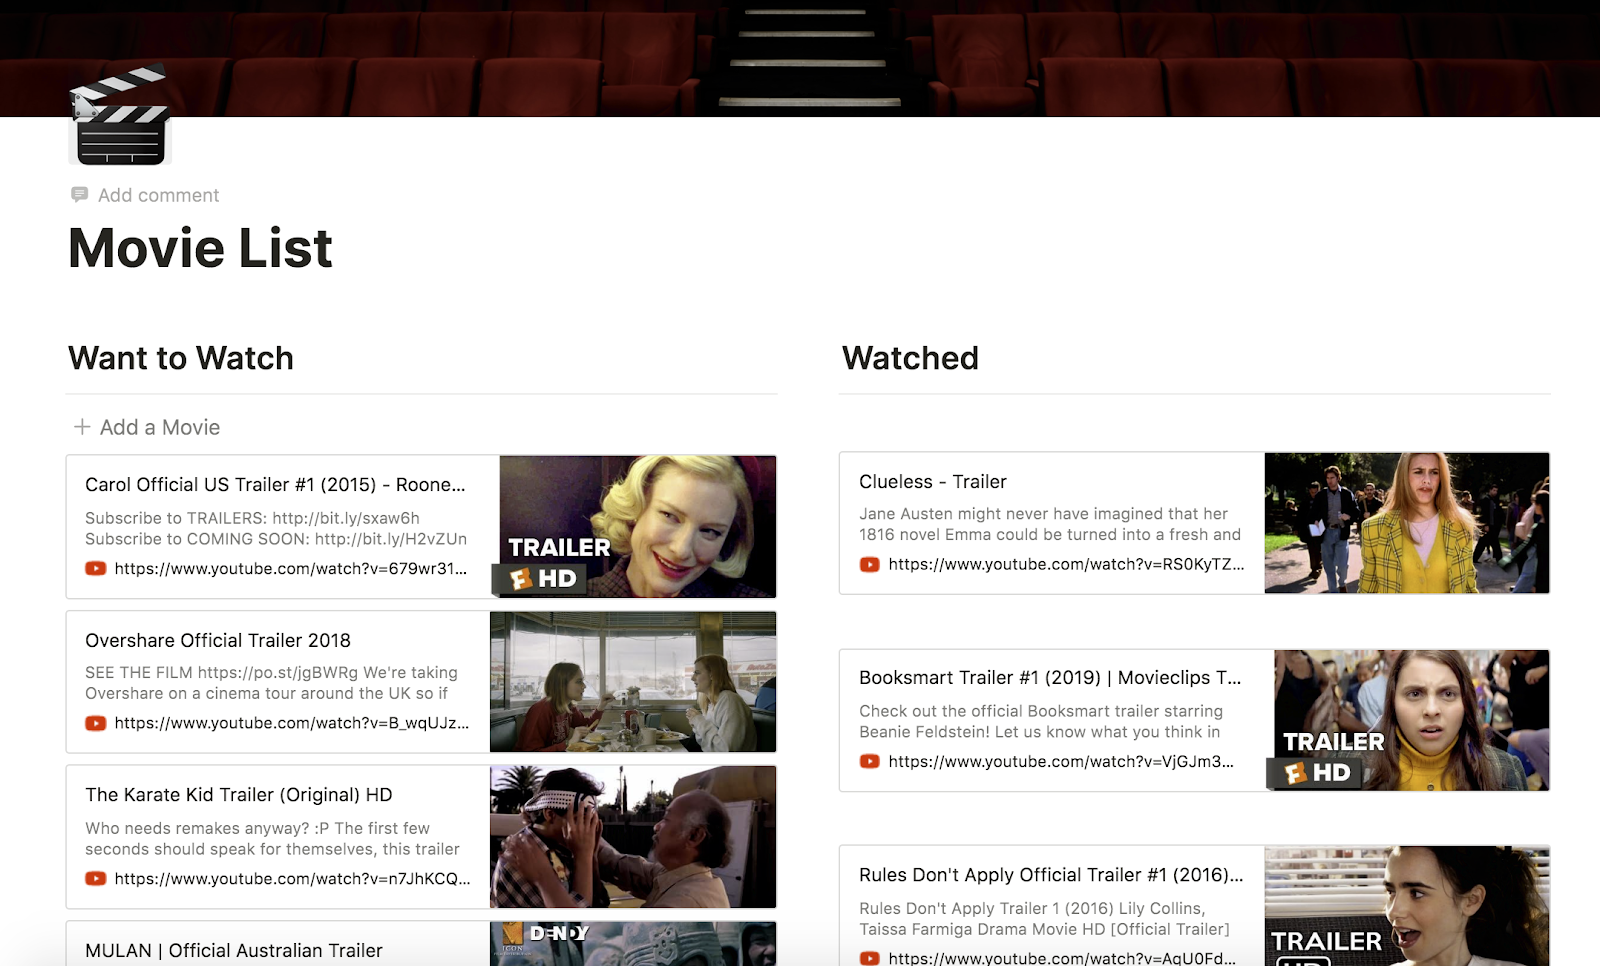Click Booksmart YouTube URL text

pos(1061,762)
